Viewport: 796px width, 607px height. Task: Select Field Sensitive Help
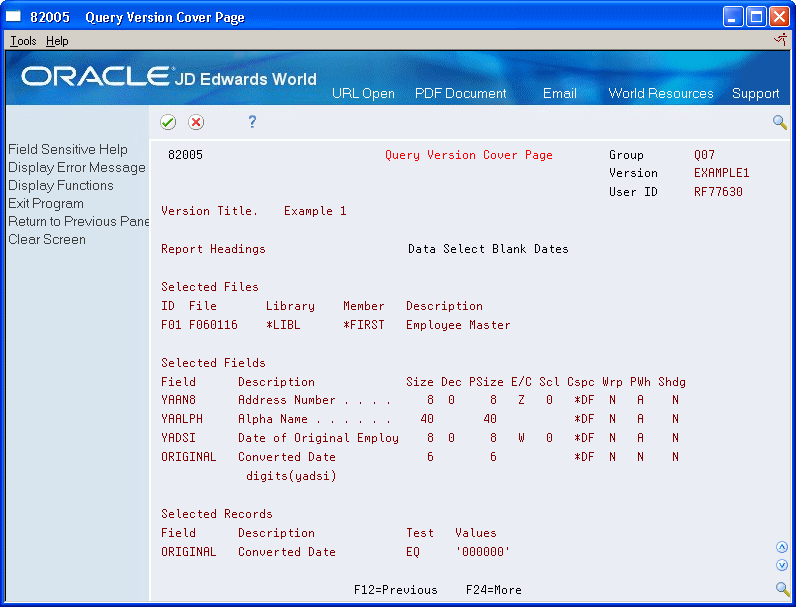68,149
